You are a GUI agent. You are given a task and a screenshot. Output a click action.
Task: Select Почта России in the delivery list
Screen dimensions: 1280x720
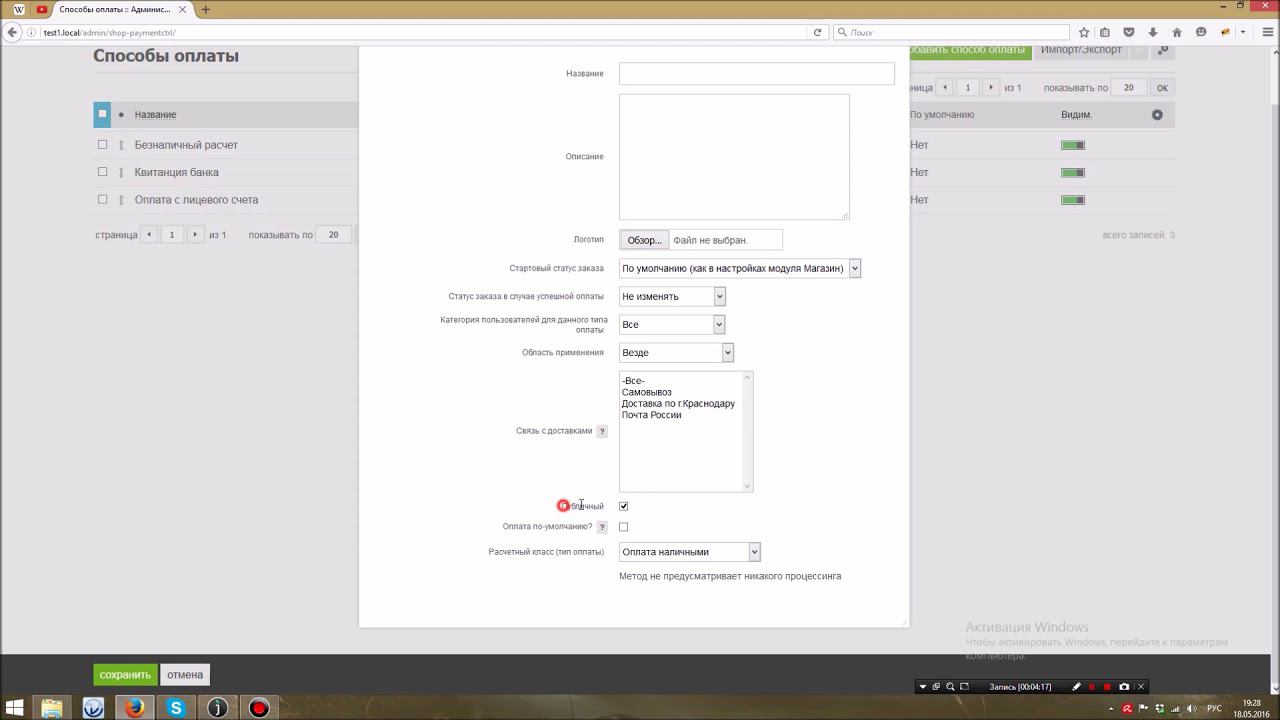(651, 415)
